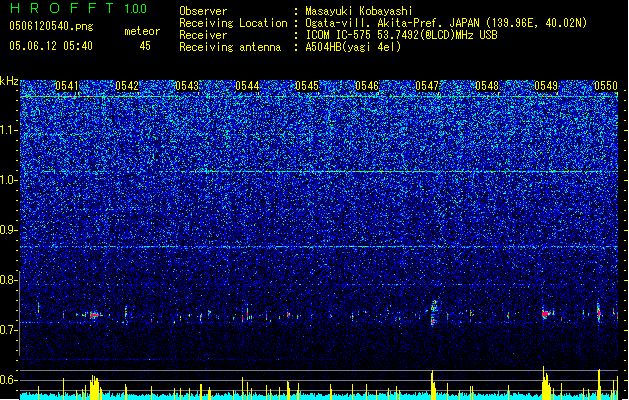This screenshot has height=400, width=629.
Task: Click the Receiver label
Action: [203, 35]
